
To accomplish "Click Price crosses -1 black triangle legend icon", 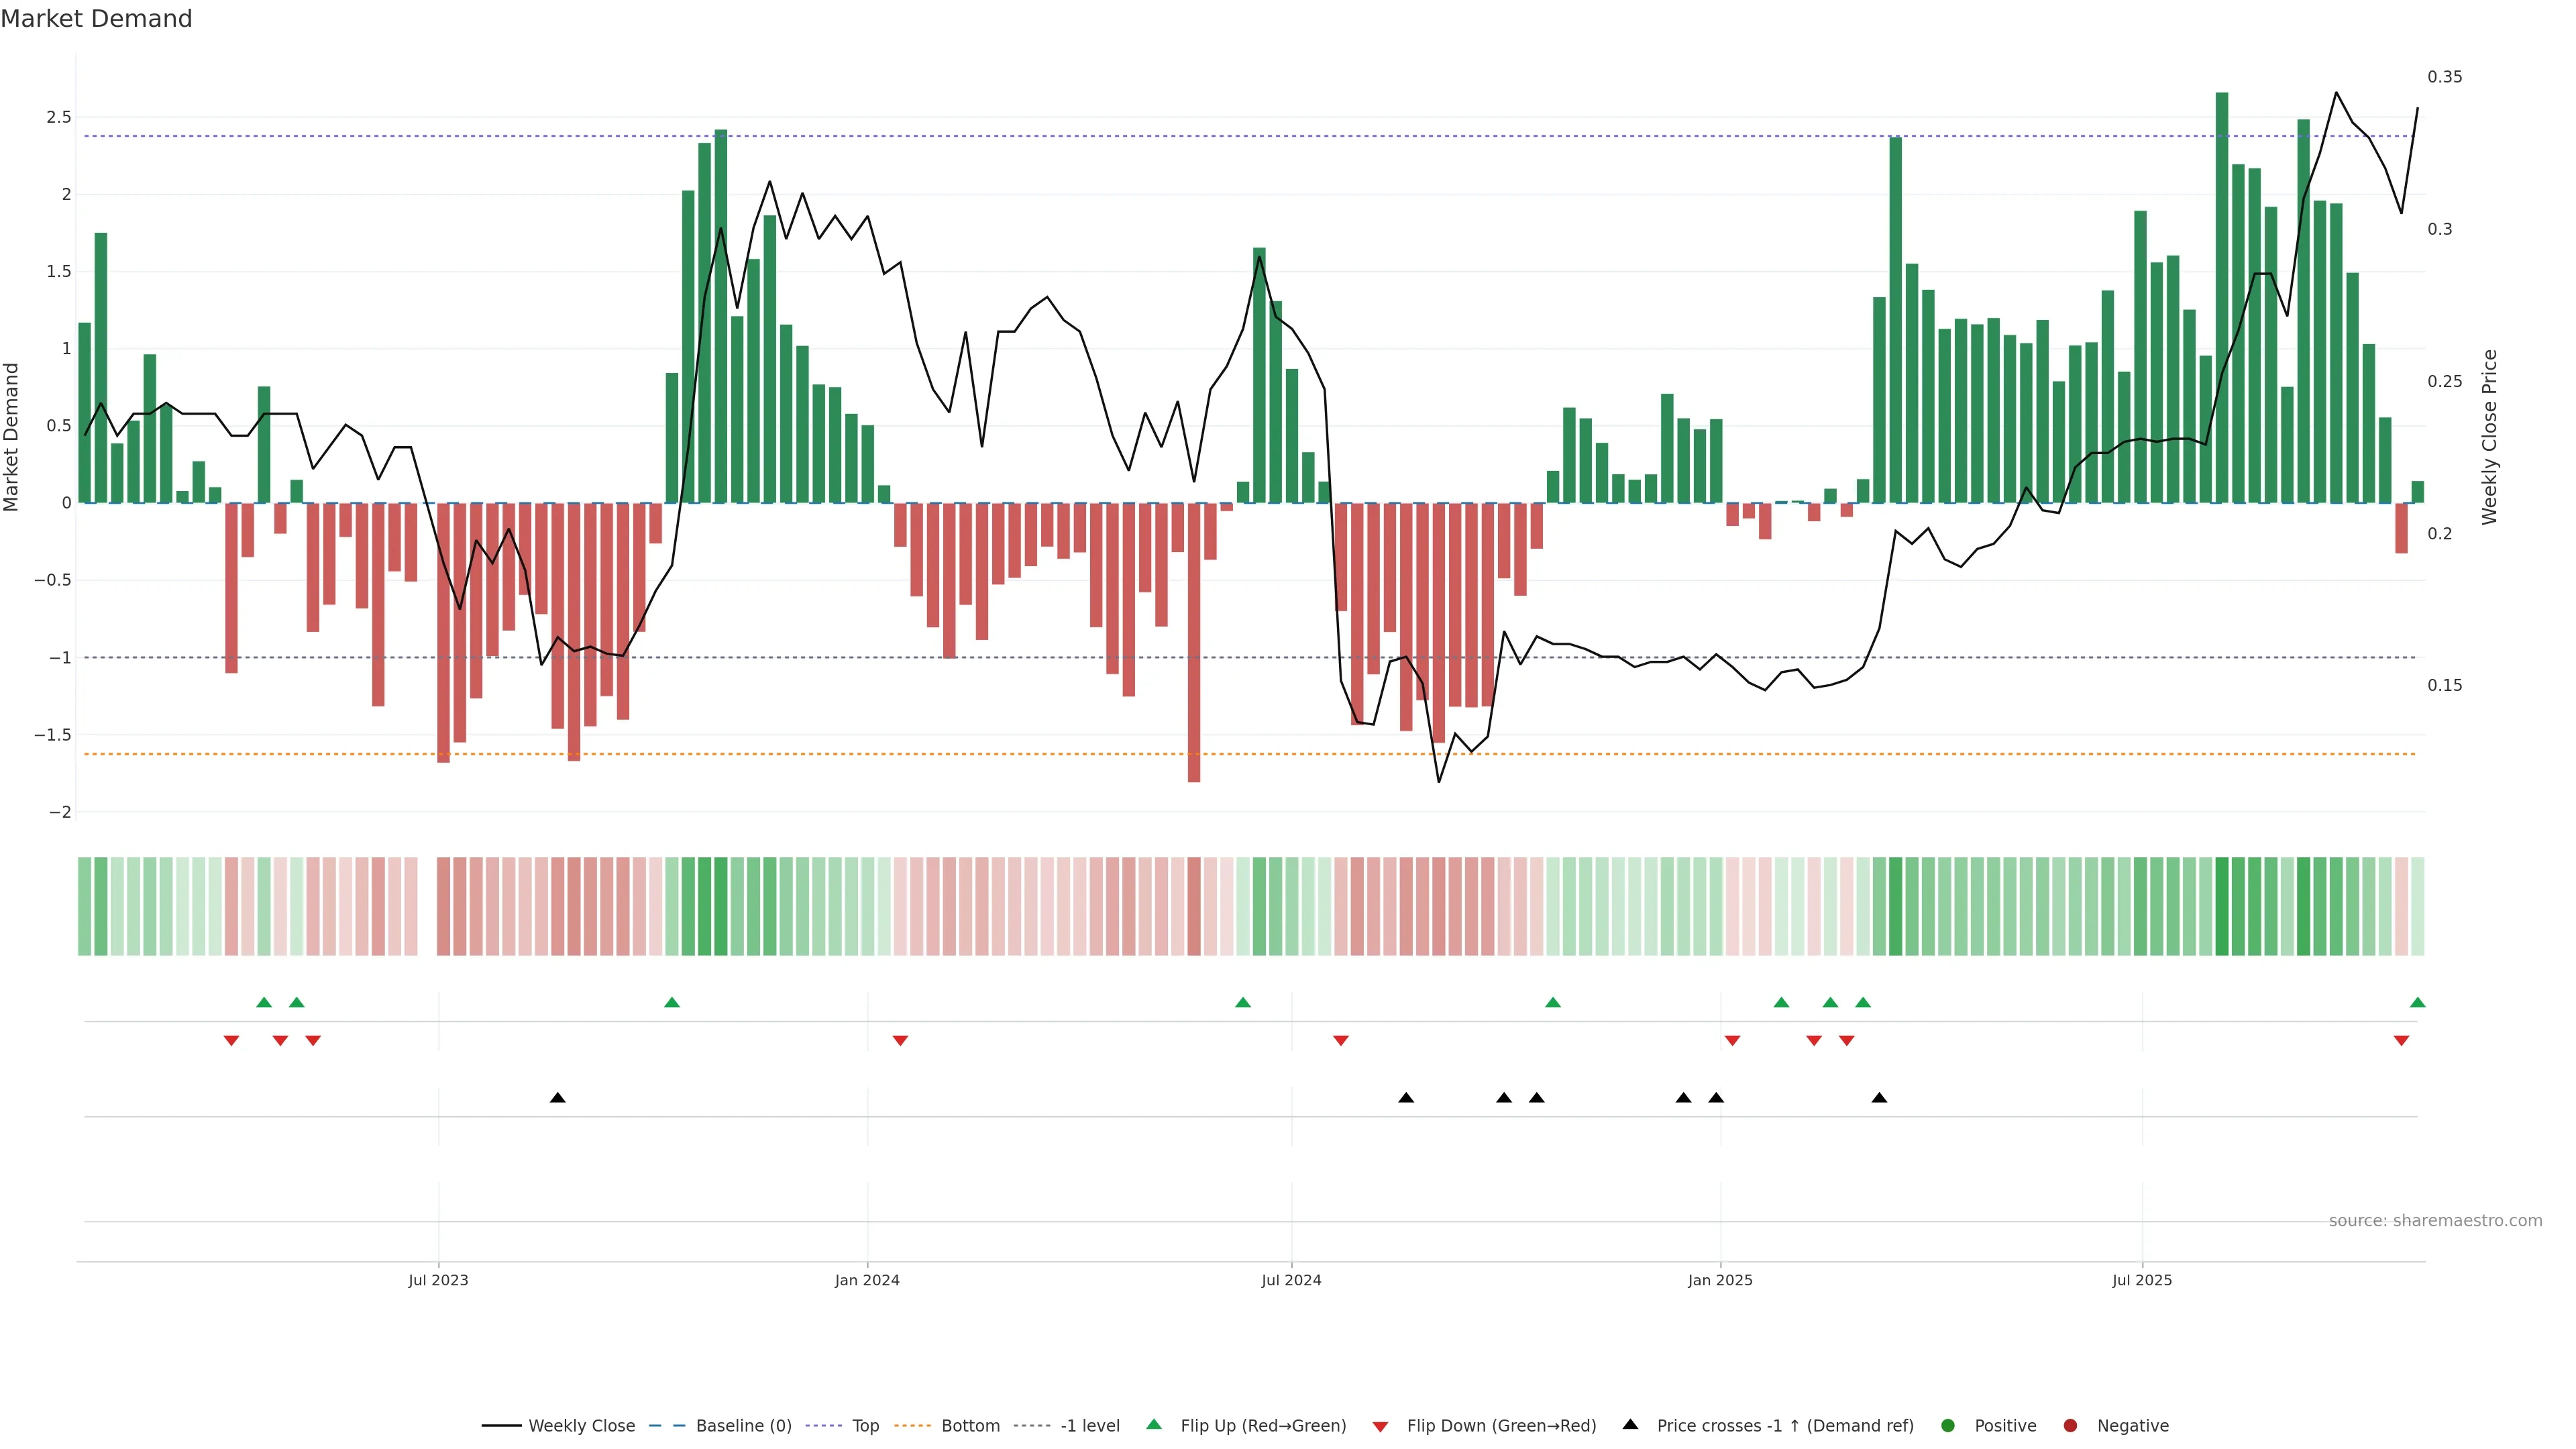I will click(1630, 1425).
